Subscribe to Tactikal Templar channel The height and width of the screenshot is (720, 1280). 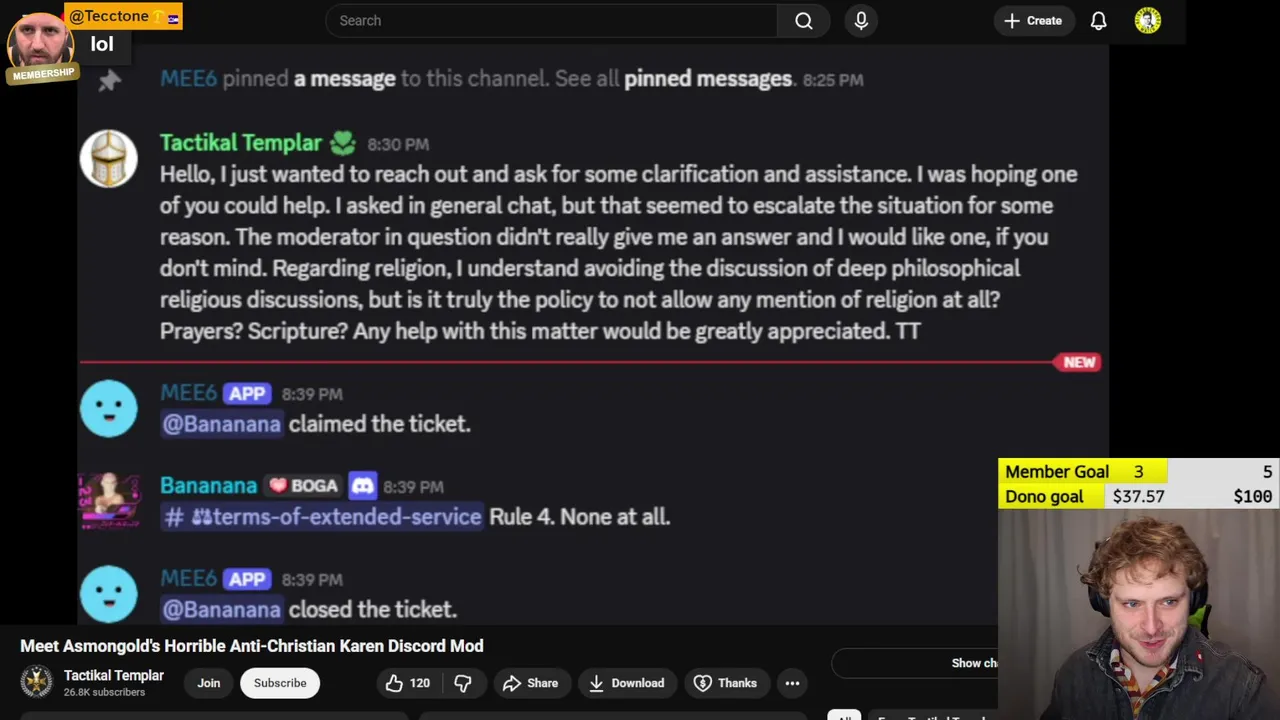click(280, 683)
